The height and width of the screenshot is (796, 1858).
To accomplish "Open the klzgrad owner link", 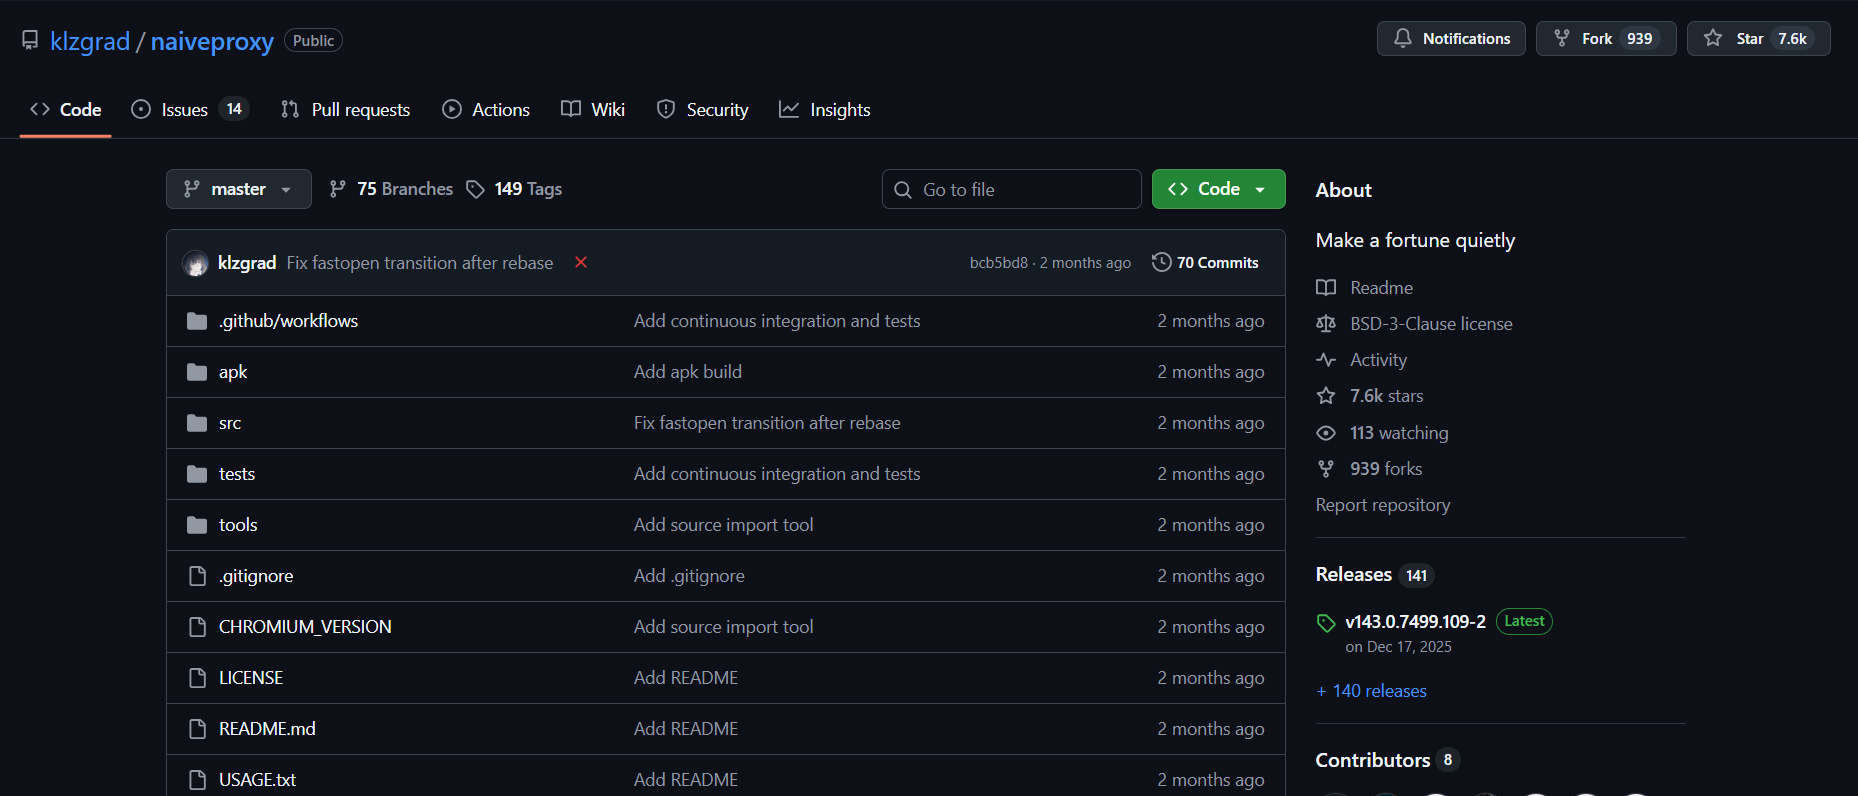I will tap(90, 41).
